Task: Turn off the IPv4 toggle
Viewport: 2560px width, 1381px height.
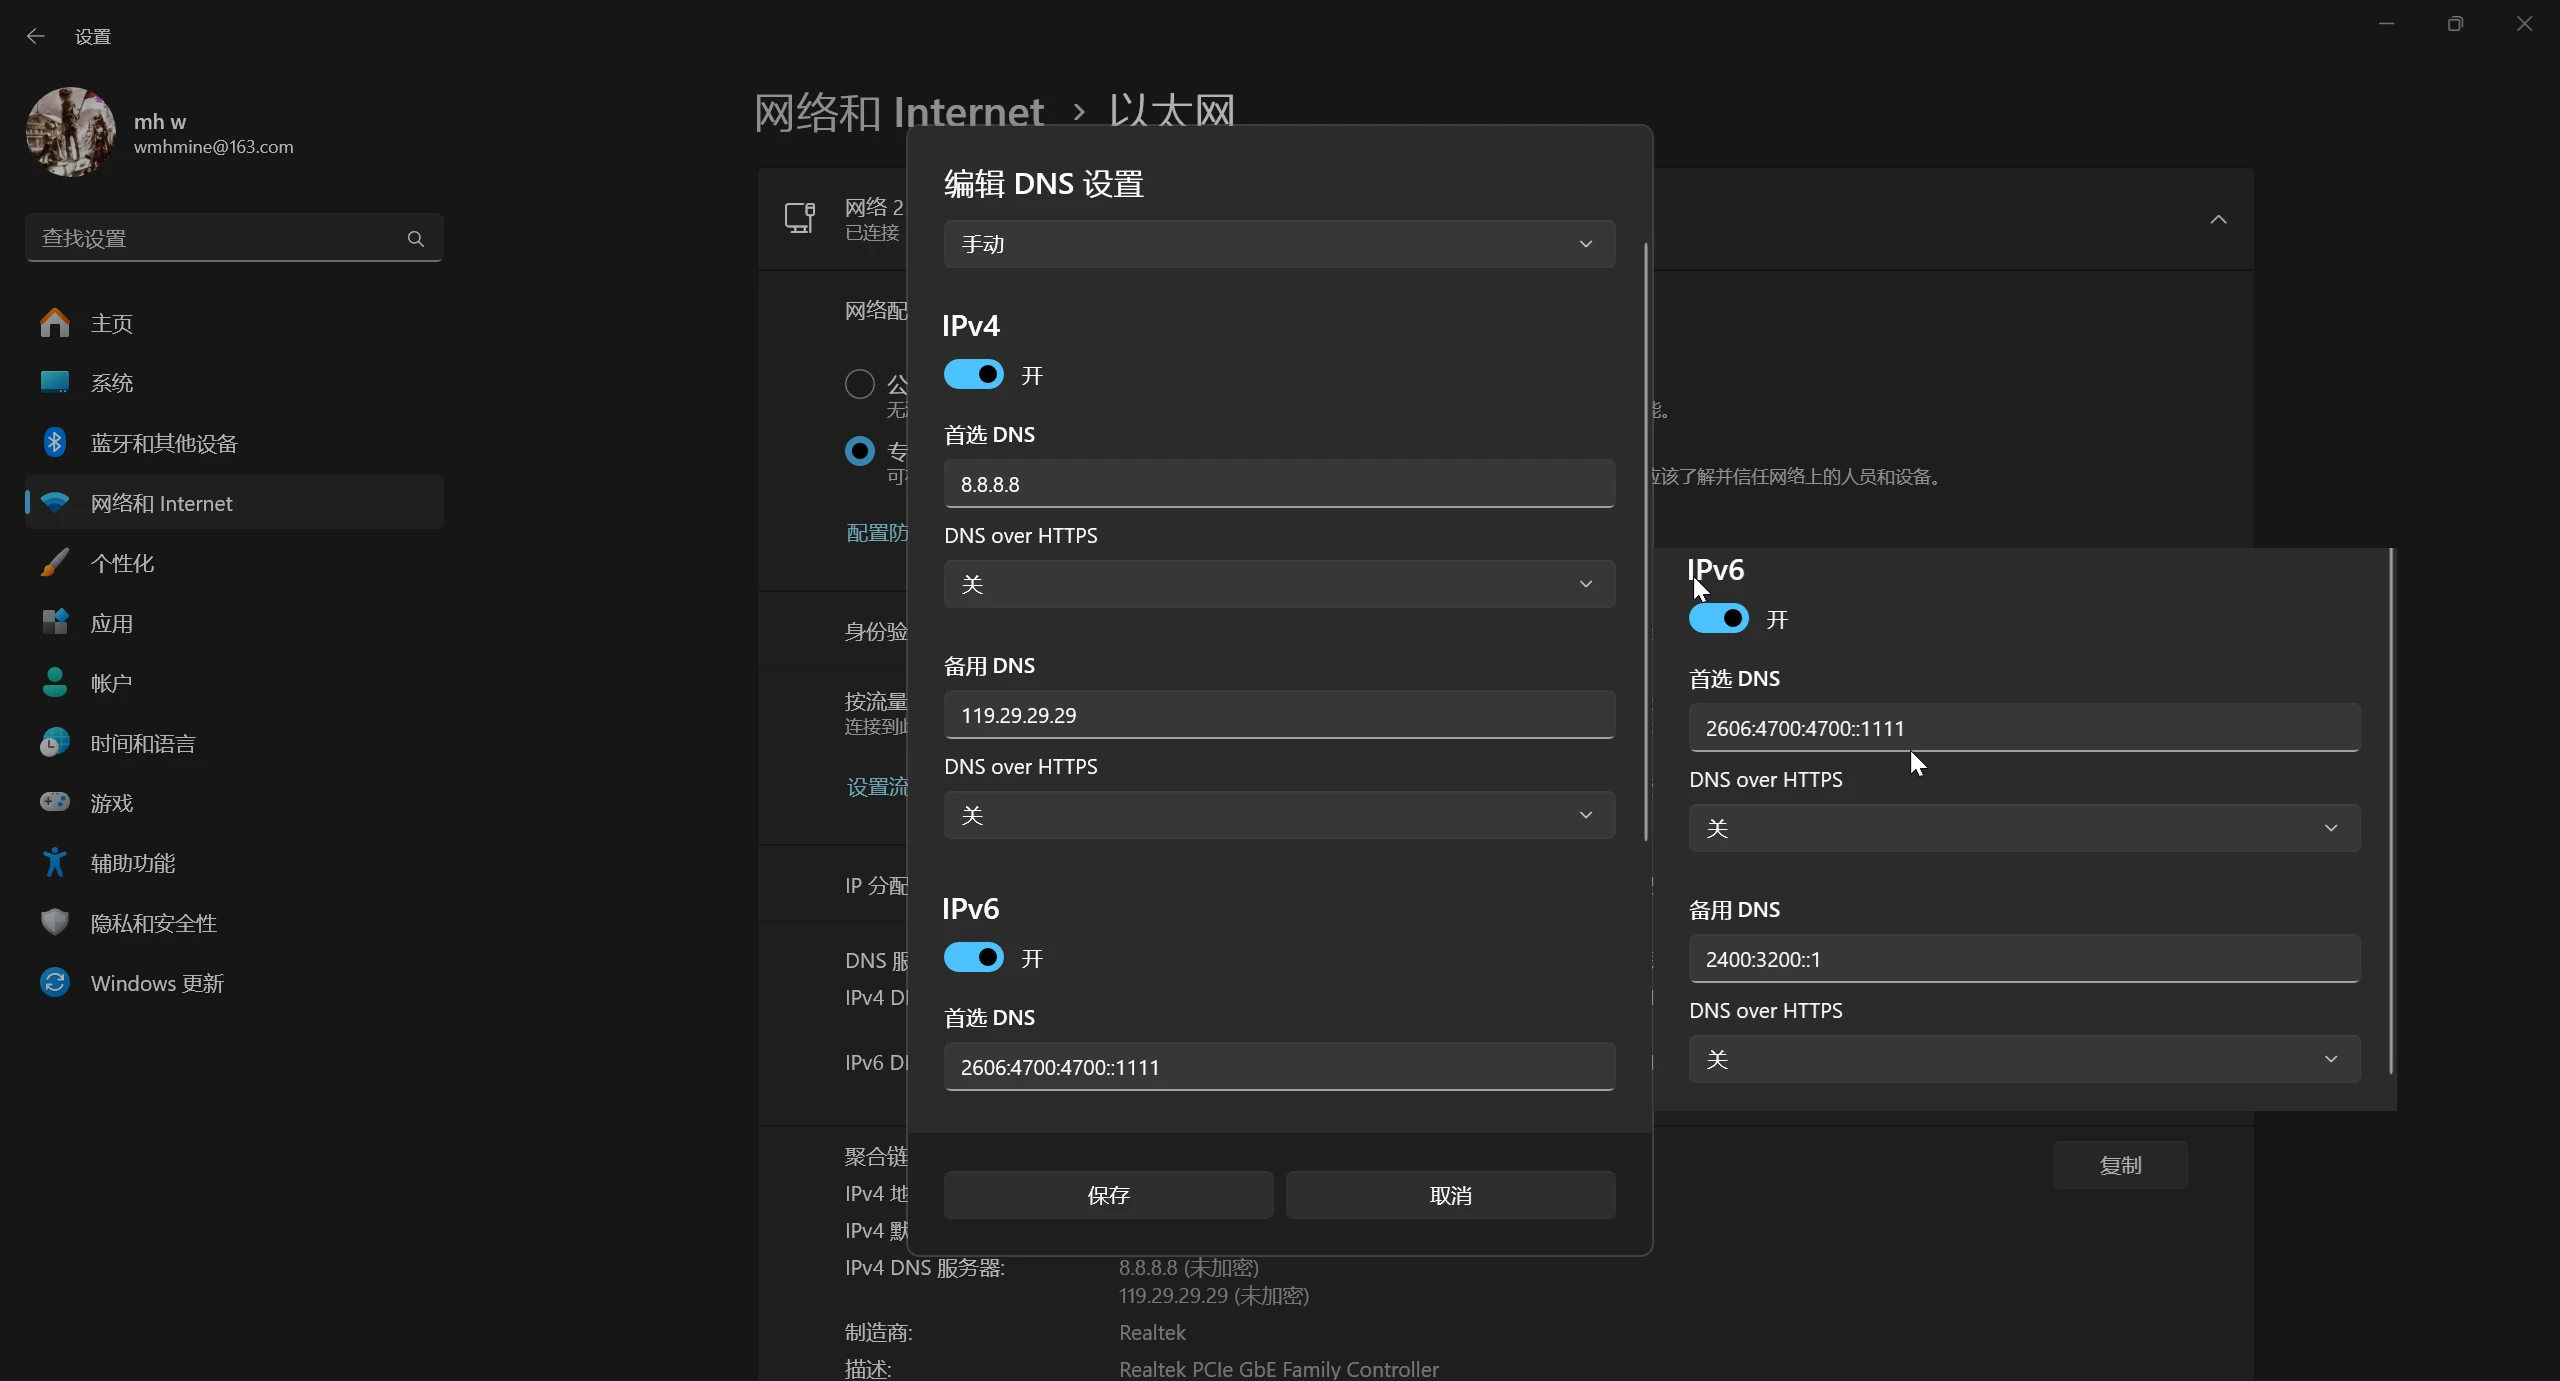Action: pos(971,374)
